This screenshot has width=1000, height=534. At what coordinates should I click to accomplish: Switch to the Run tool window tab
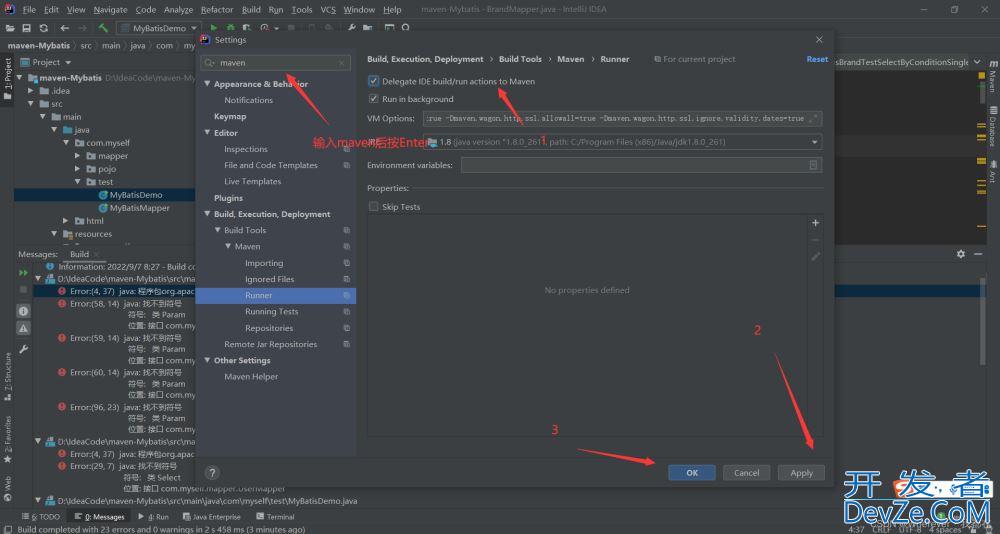pyautogui.click(x=153, y=517)
